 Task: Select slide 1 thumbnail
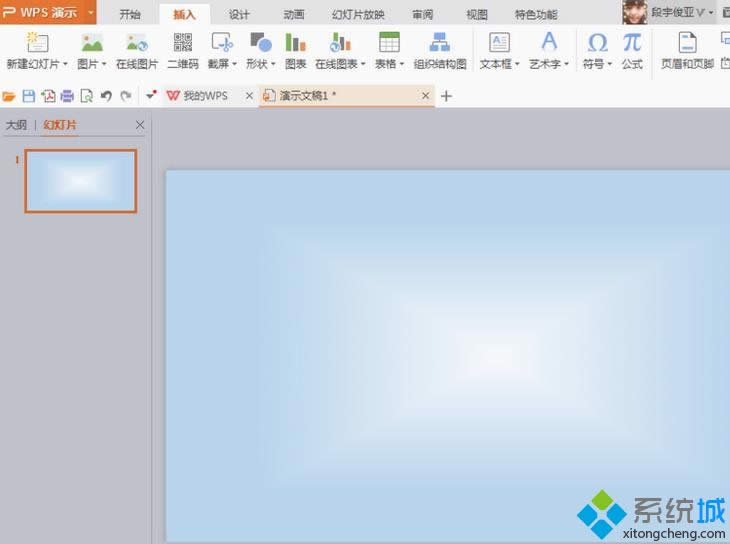[x=81, y=181]
